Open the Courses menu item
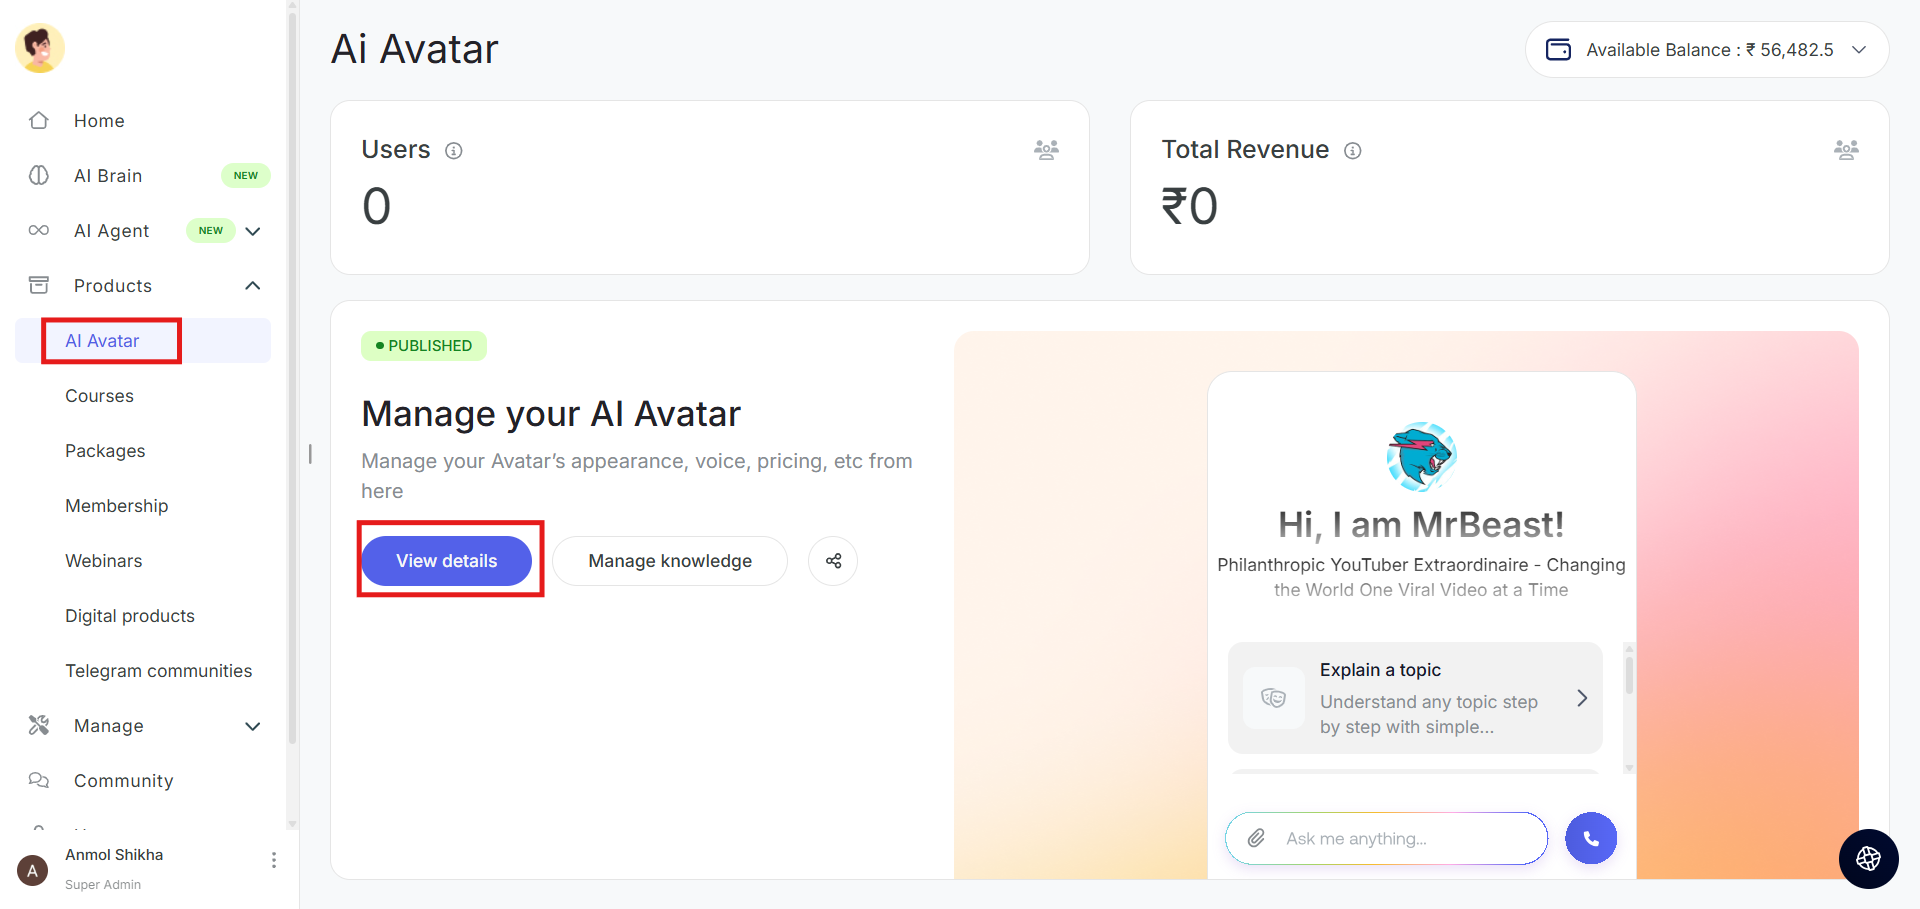This screenshot has width=1920, height=909. [x=100, y=396]
